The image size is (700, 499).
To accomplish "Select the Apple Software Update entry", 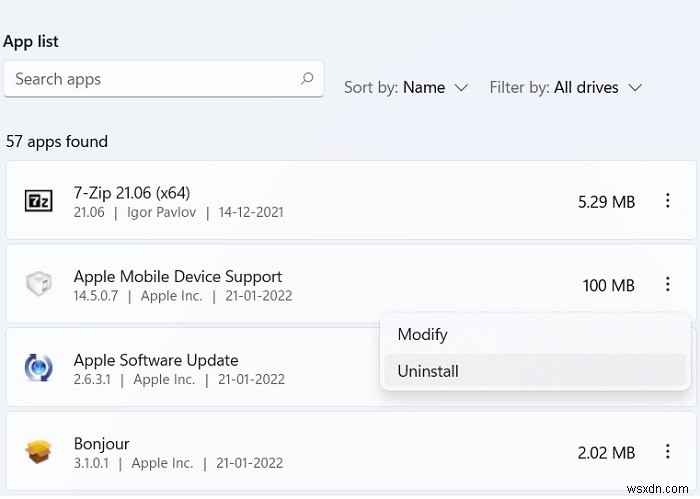I will coord(156,360).
